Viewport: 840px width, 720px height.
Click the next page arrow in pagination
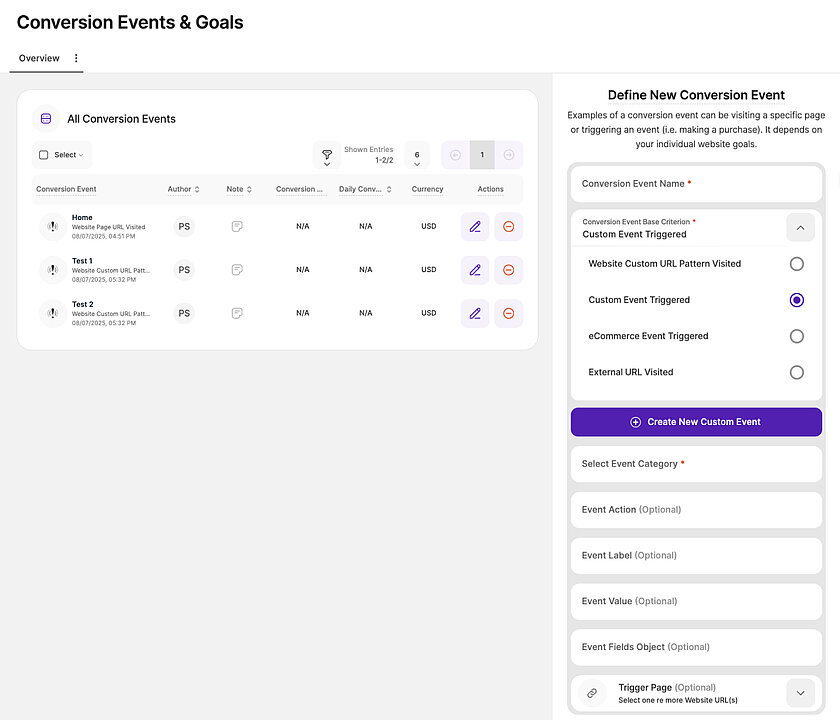[508, 155]
